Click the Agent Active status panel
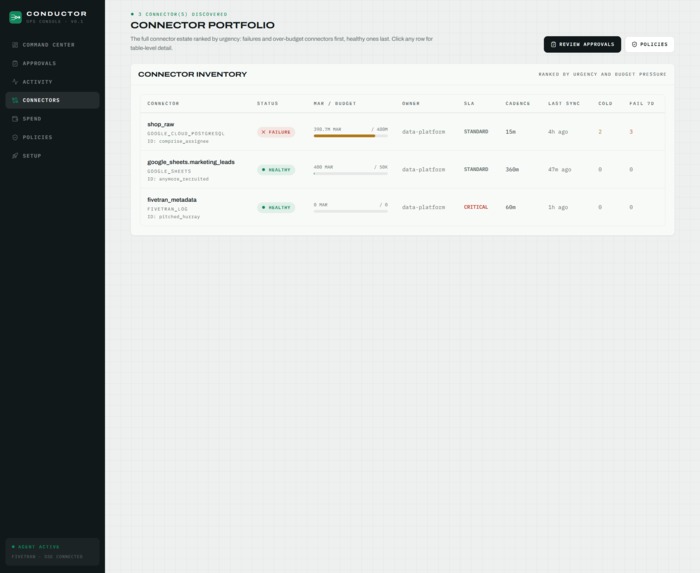The image size is (700, 573). tap(52, 552)
